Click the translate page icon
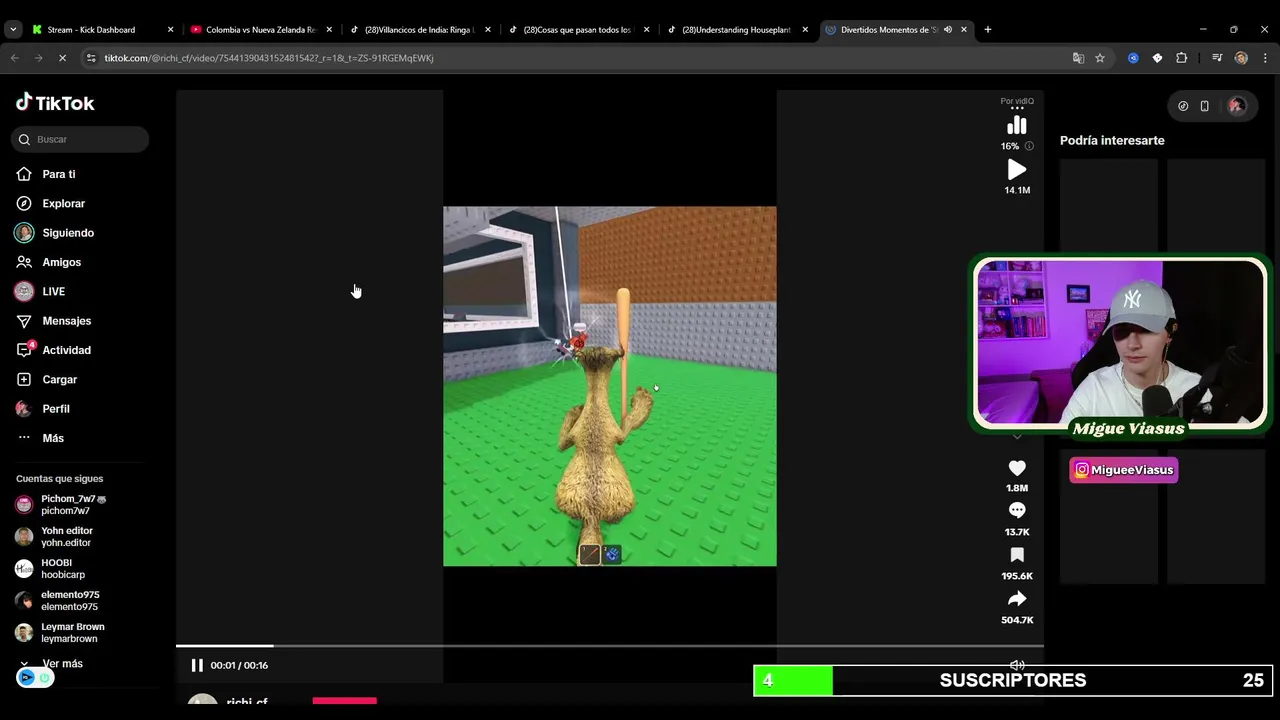1280x720 pixels. 1078,58
